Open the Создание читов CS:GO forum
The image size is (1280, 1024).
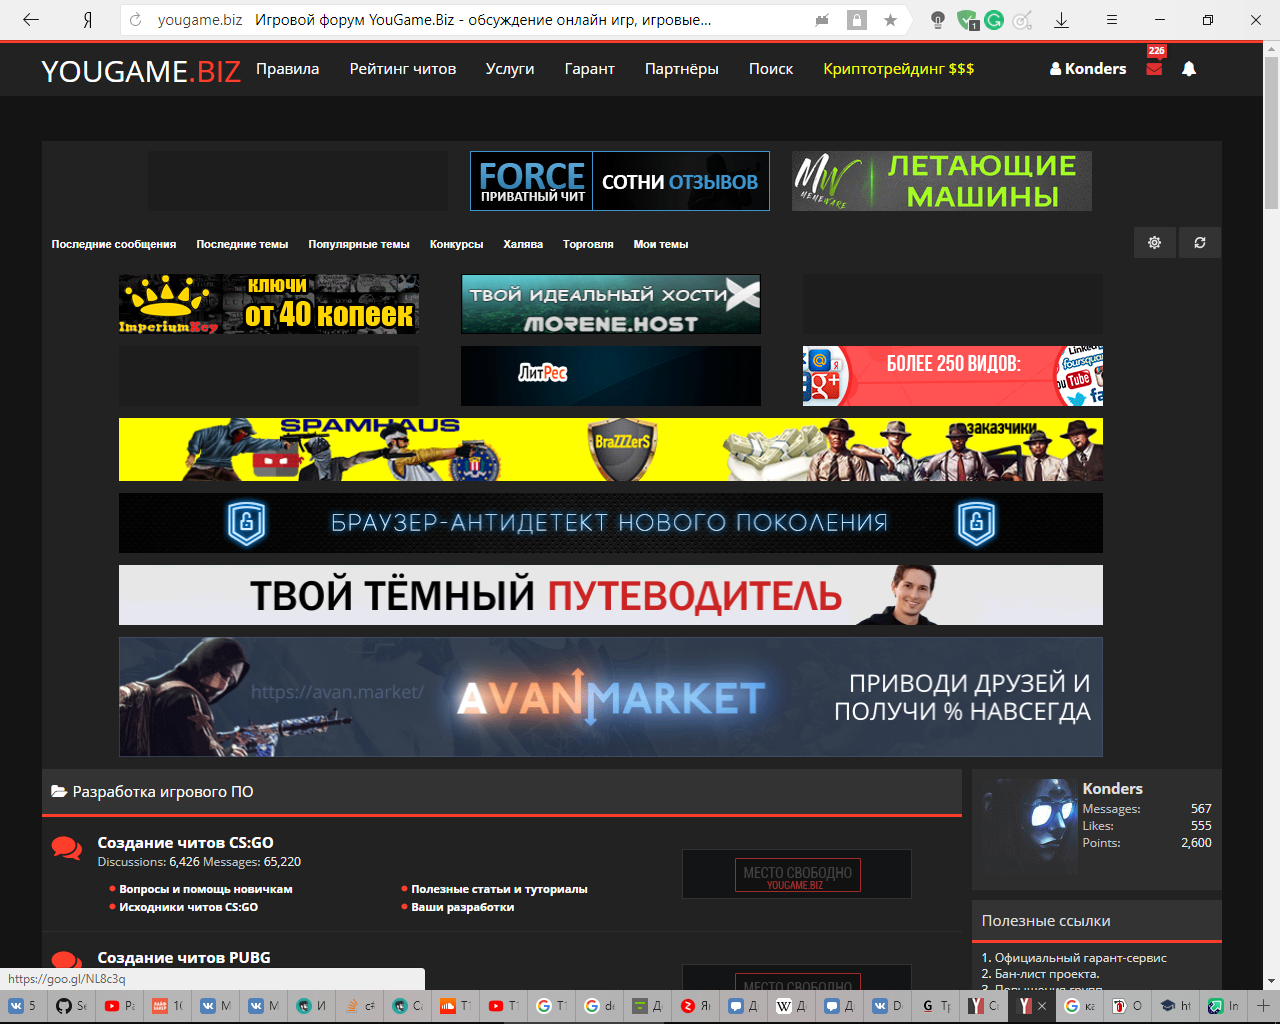tap(185, 843)
